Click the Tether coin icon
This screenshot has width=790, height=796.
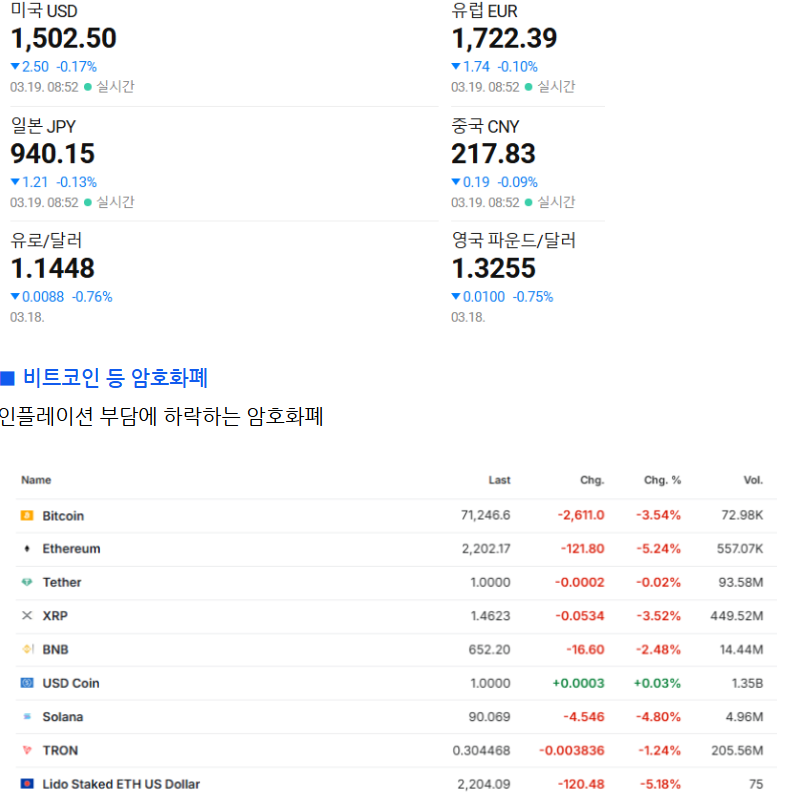click(27, 582)
